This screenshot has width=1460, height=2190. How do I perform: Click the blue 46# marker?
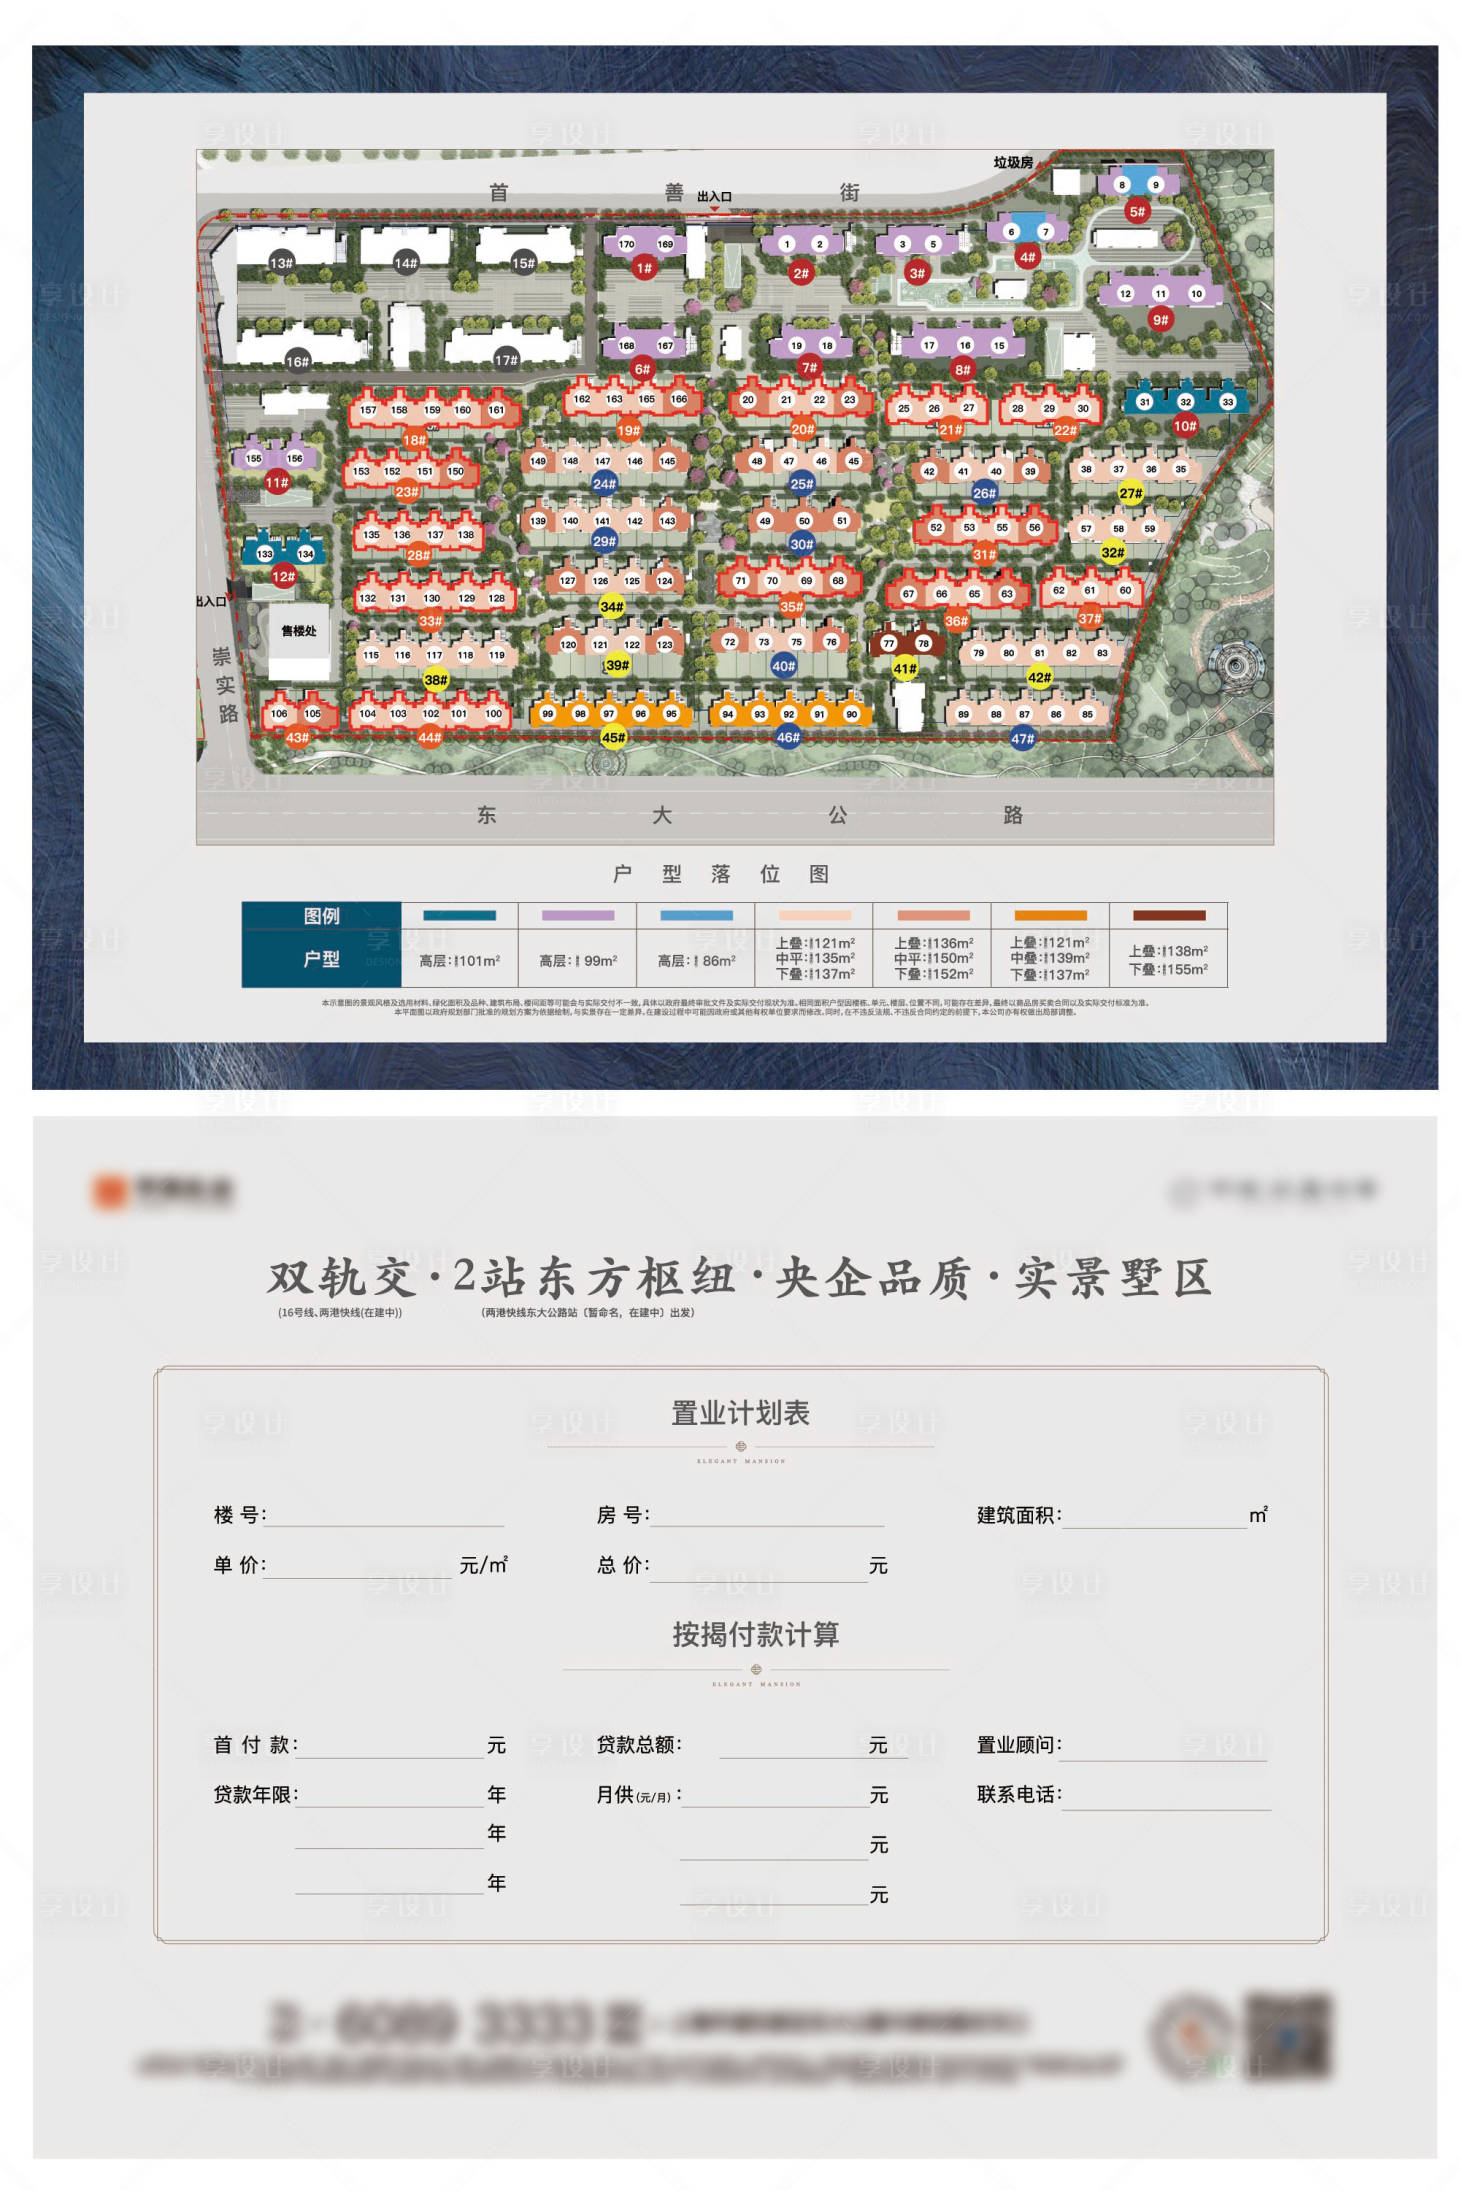tap(788, 737)
